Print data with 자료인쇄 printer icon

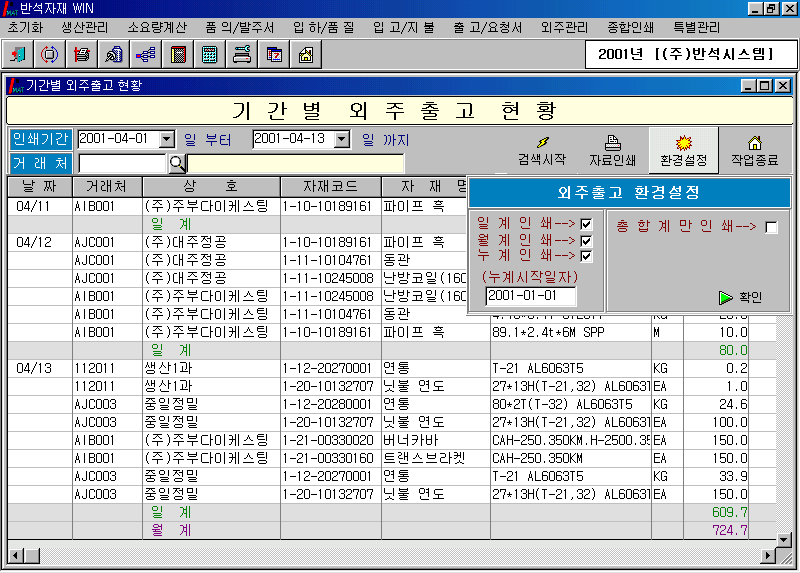point(613,151)
